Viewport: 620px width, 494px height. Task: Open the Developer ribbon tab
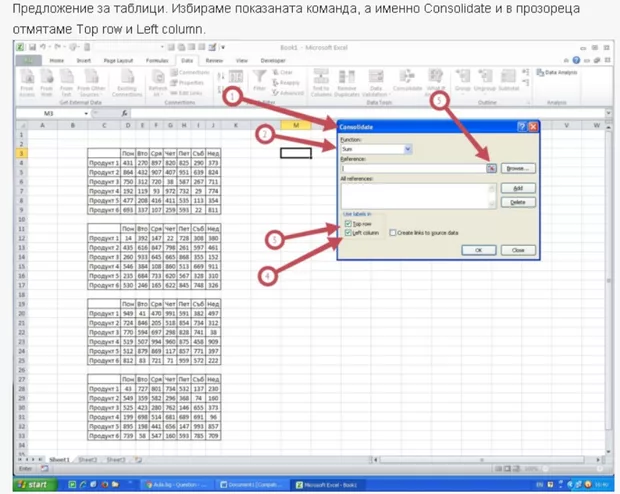coord(273,61)
